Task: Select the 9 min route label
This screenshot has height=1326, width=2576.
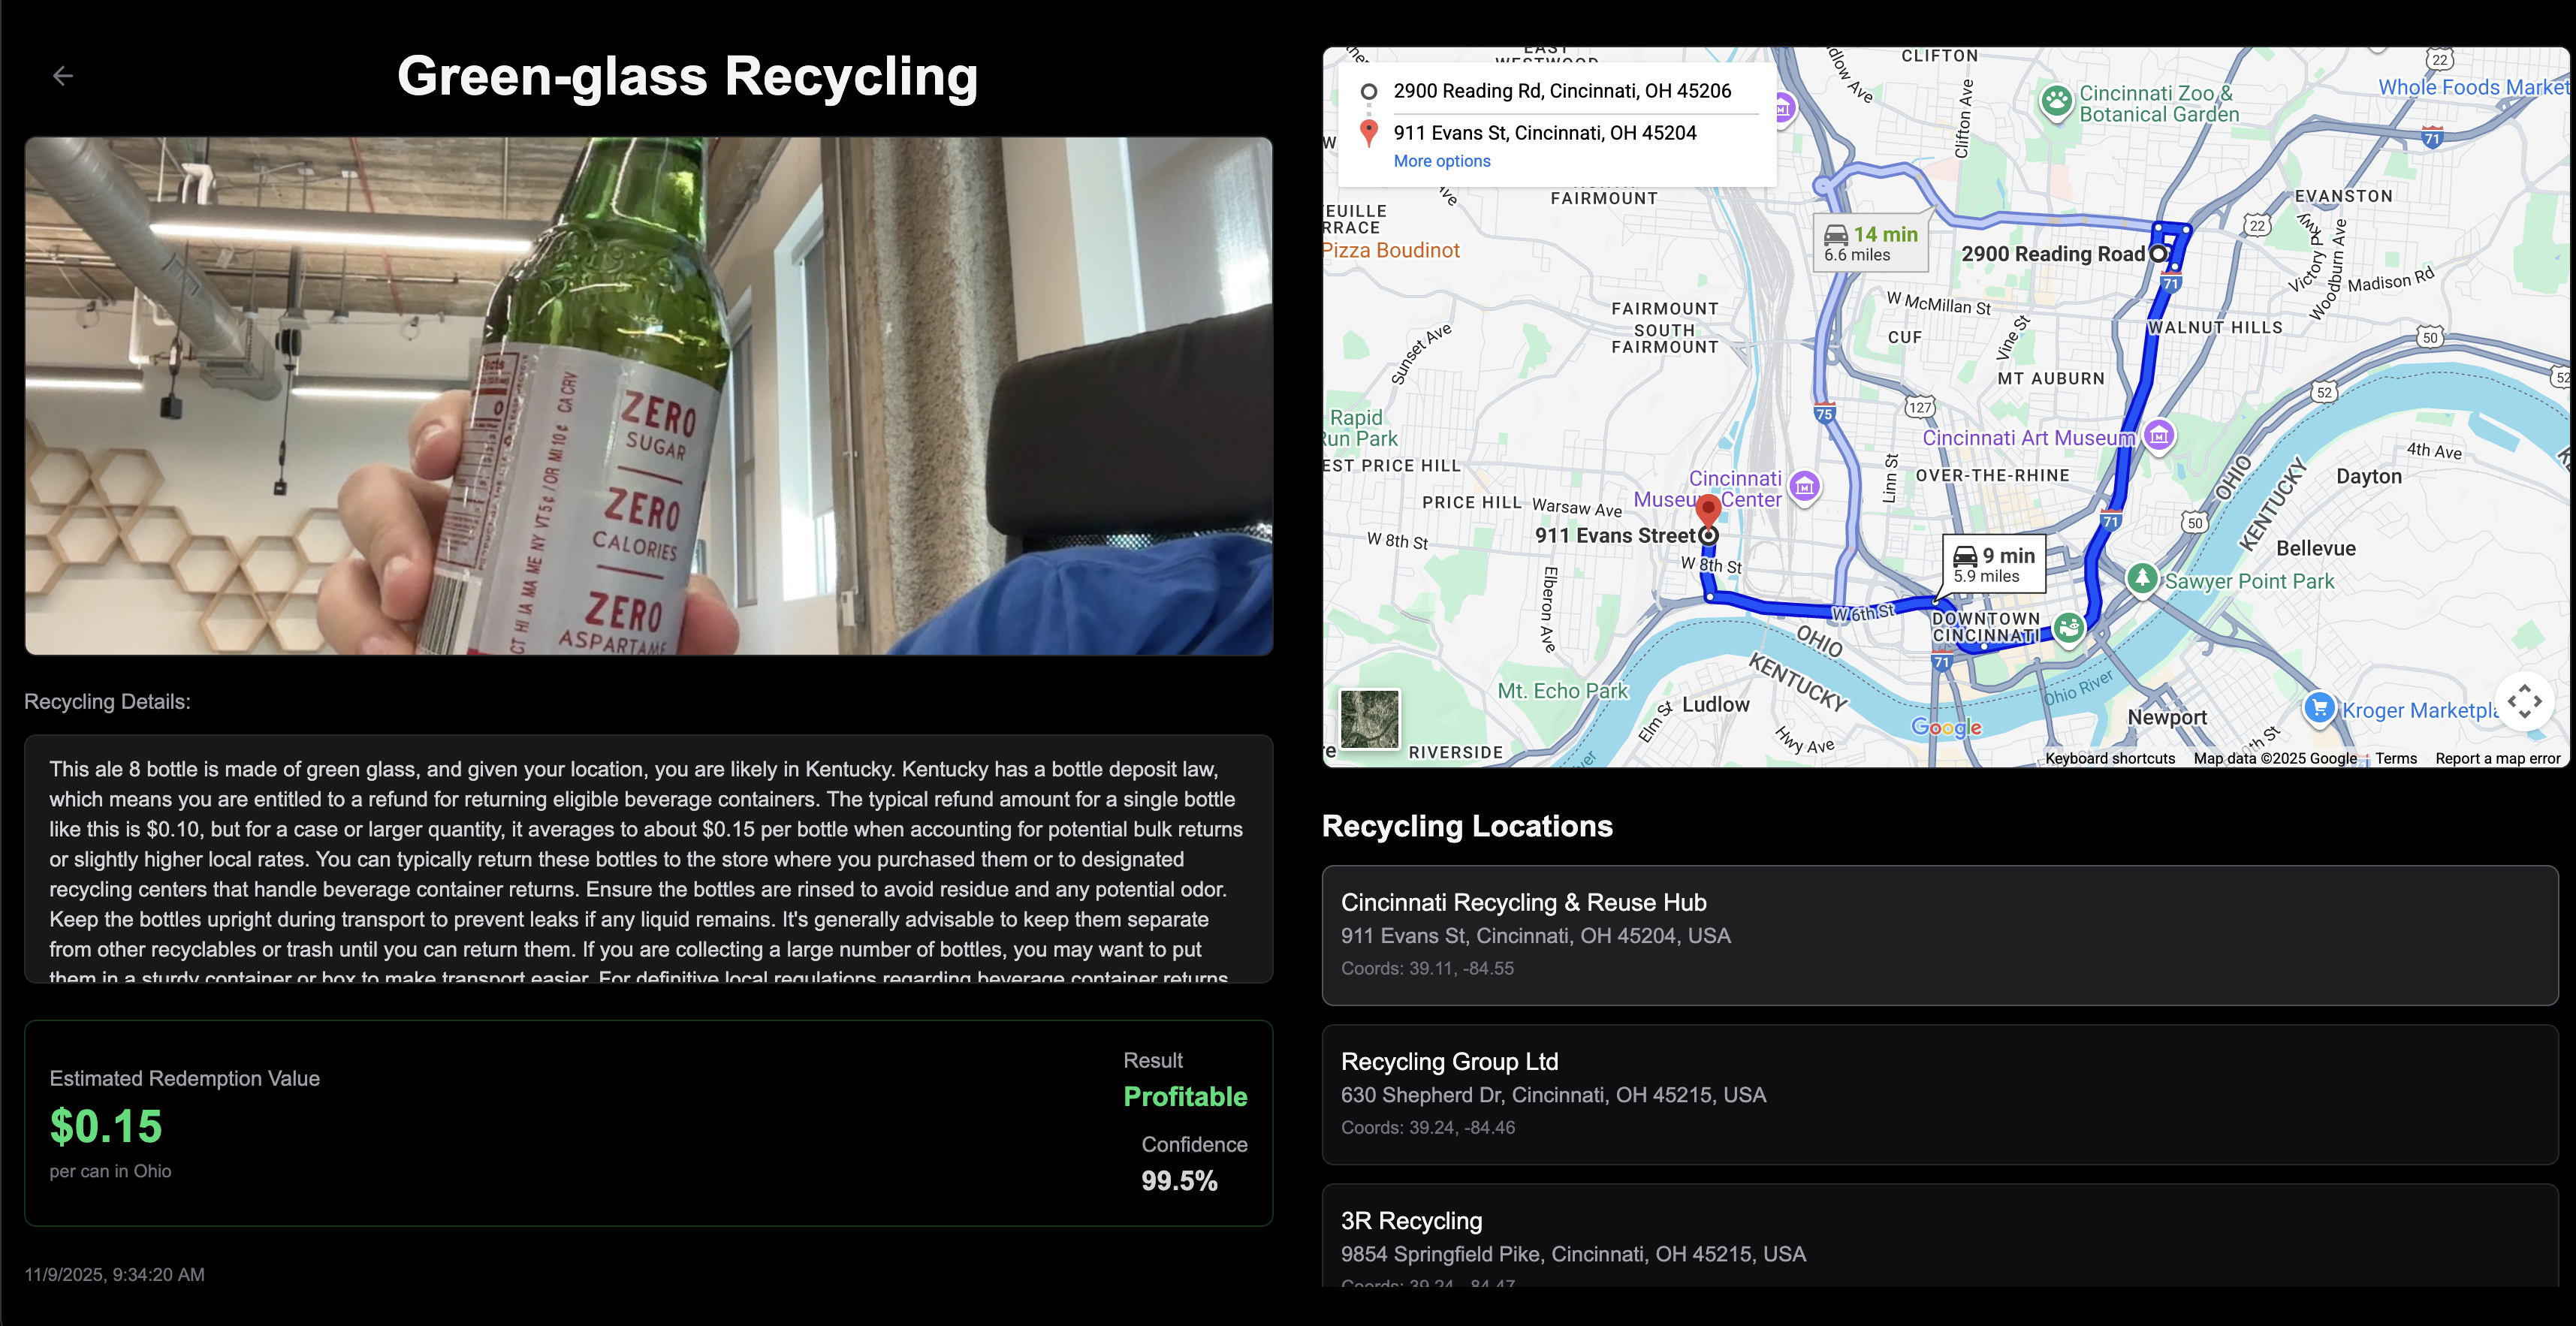Action: click(1993, 564)
